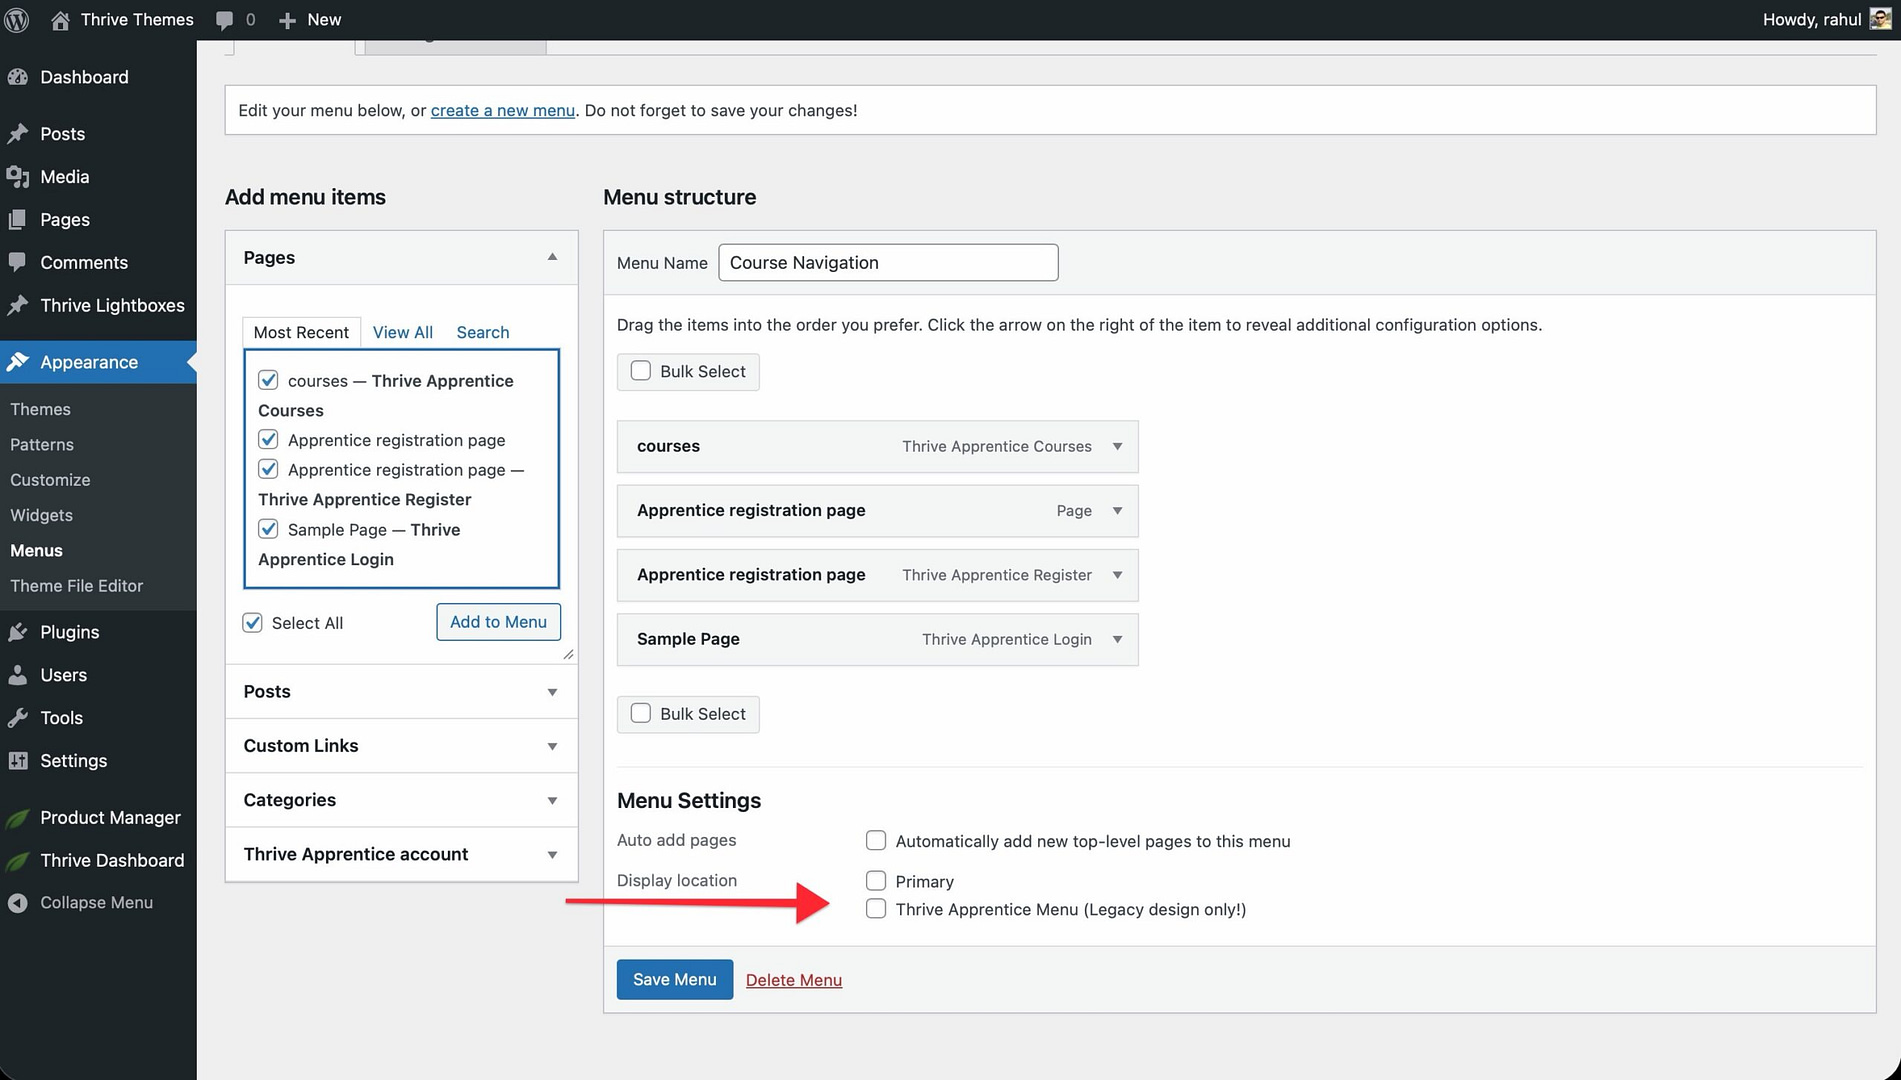Expand the Custom Links panel
This screenshot has height=1080, width=1901.
pyautogui.click(x=552, y=746)
